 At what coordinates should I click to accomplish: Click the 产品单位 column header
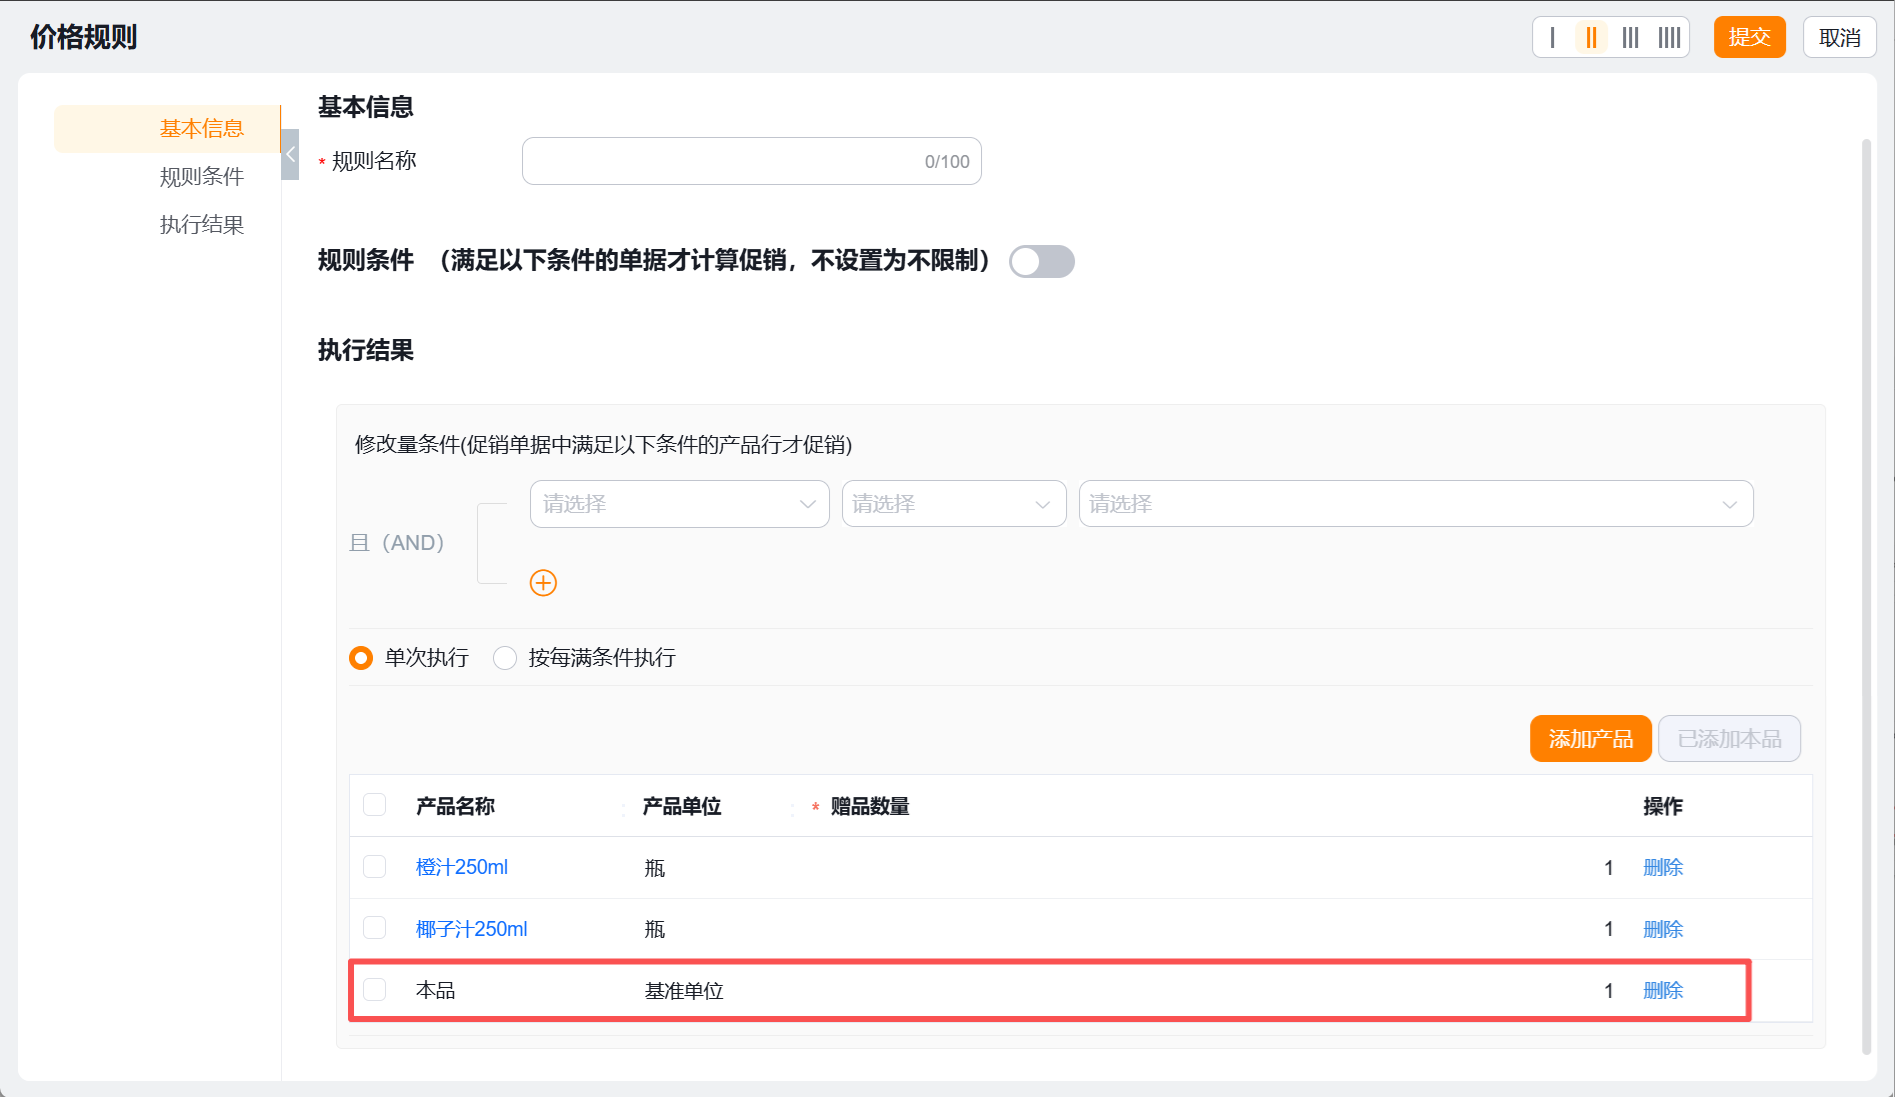point(682,806)
